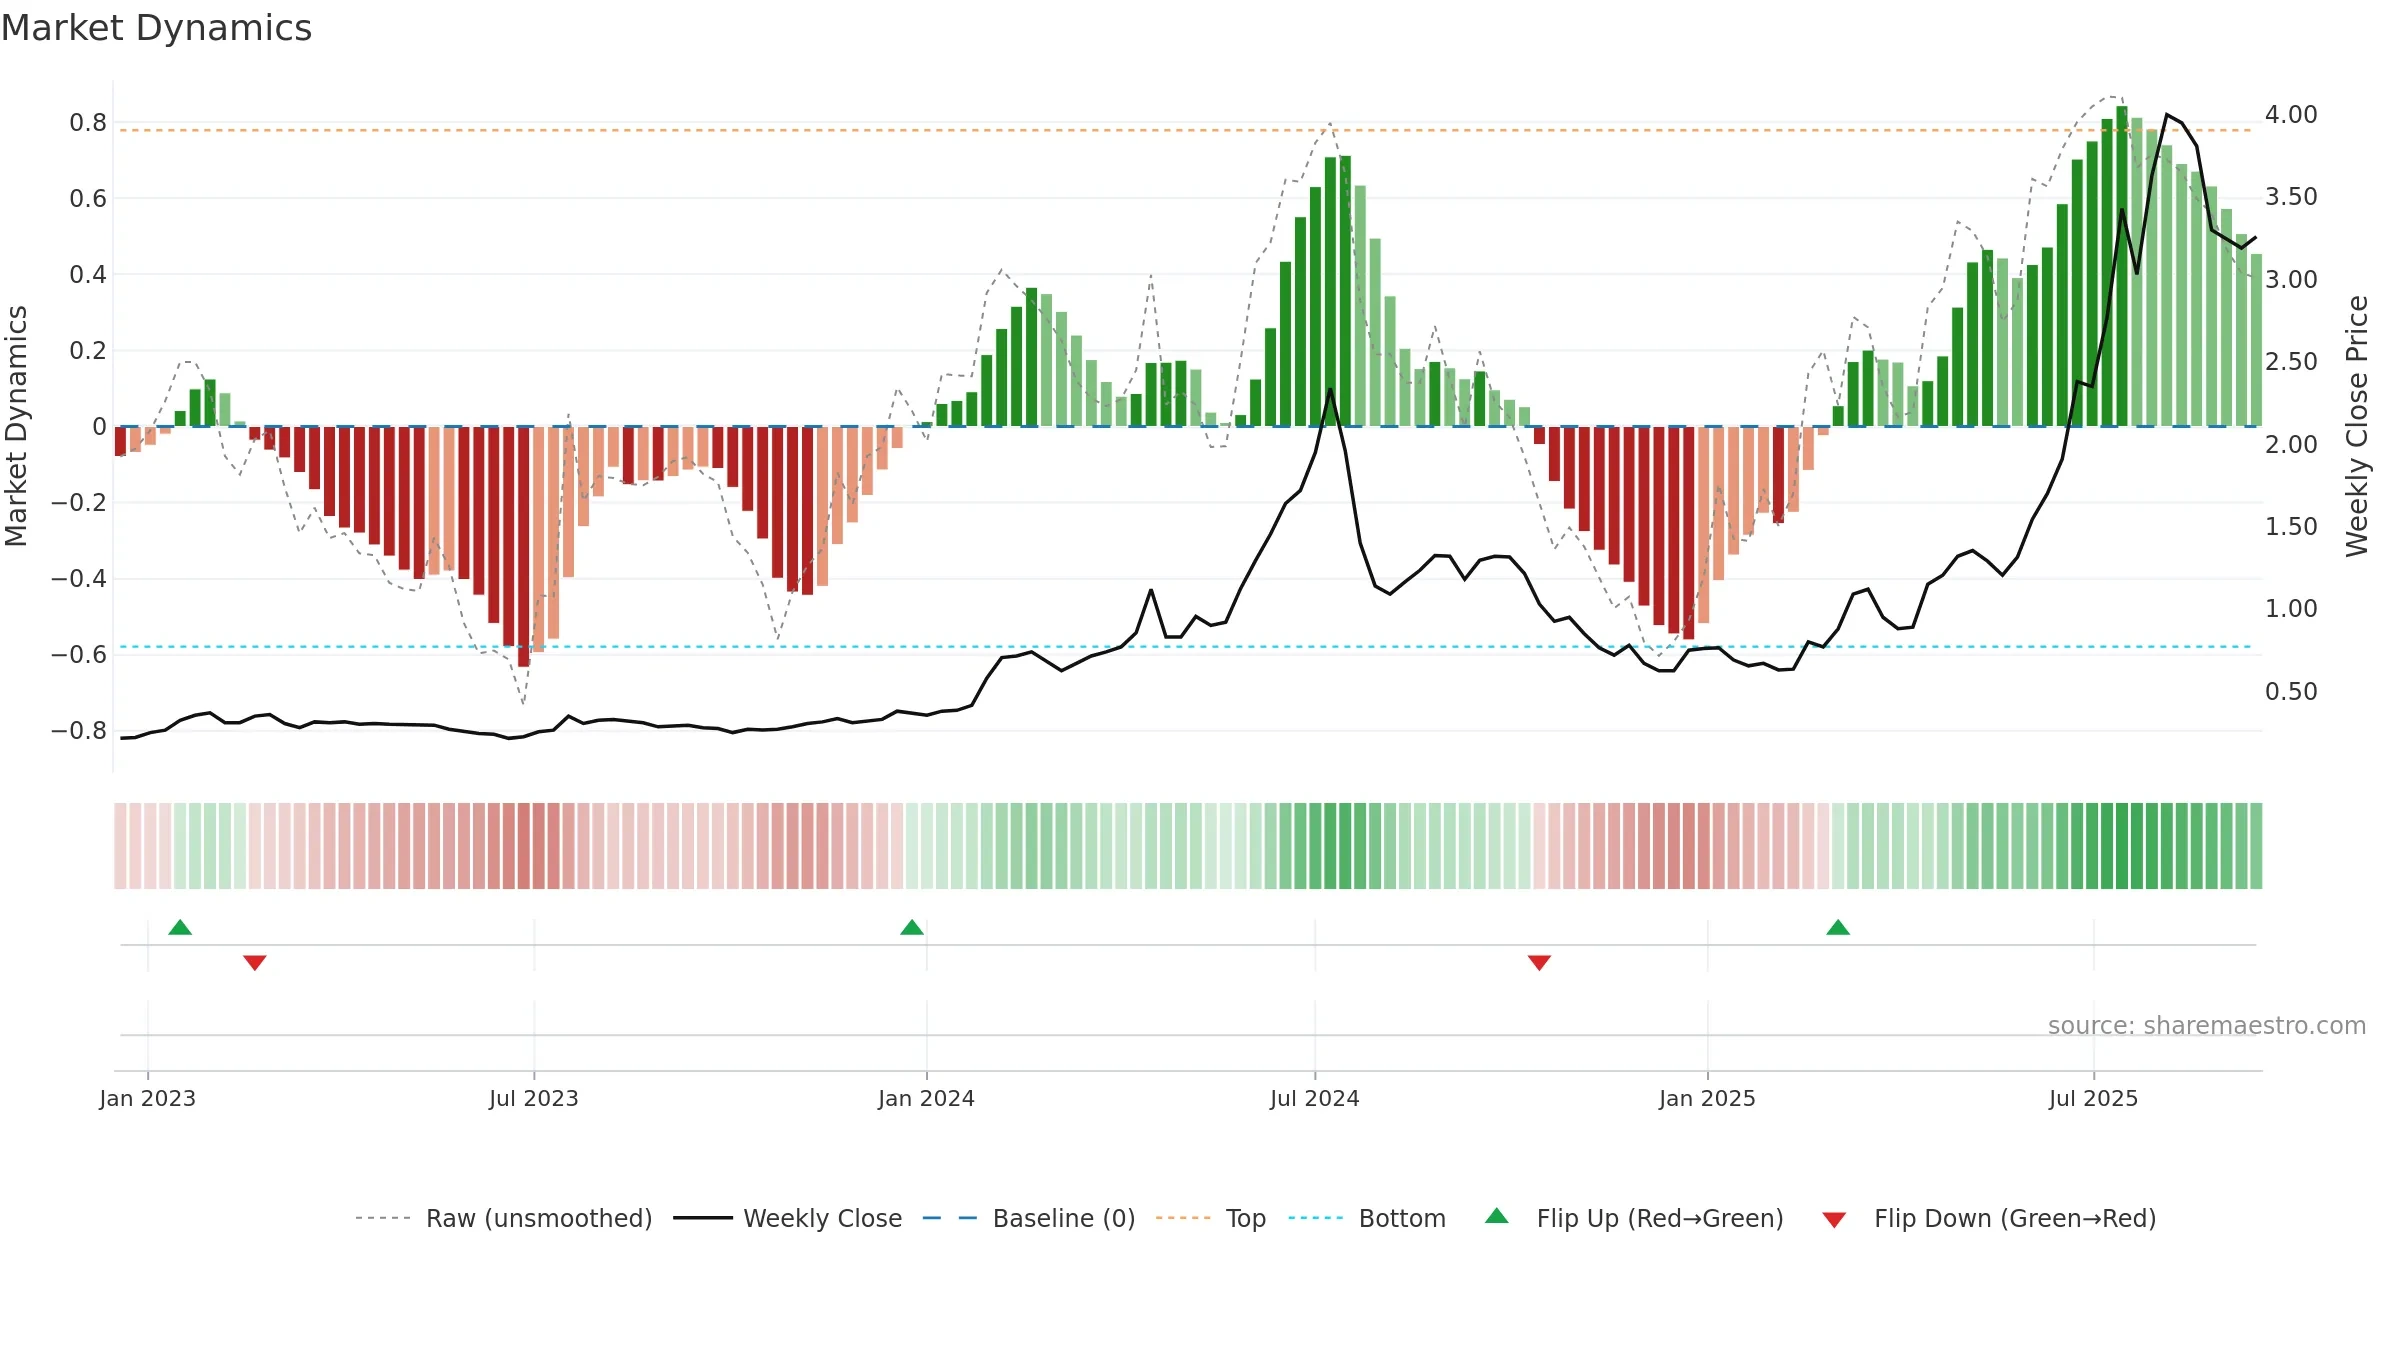The width and height of the screenshot is (2400, 1350).
Task: Click the 0 left axis tick
Action: coord(99,426)
